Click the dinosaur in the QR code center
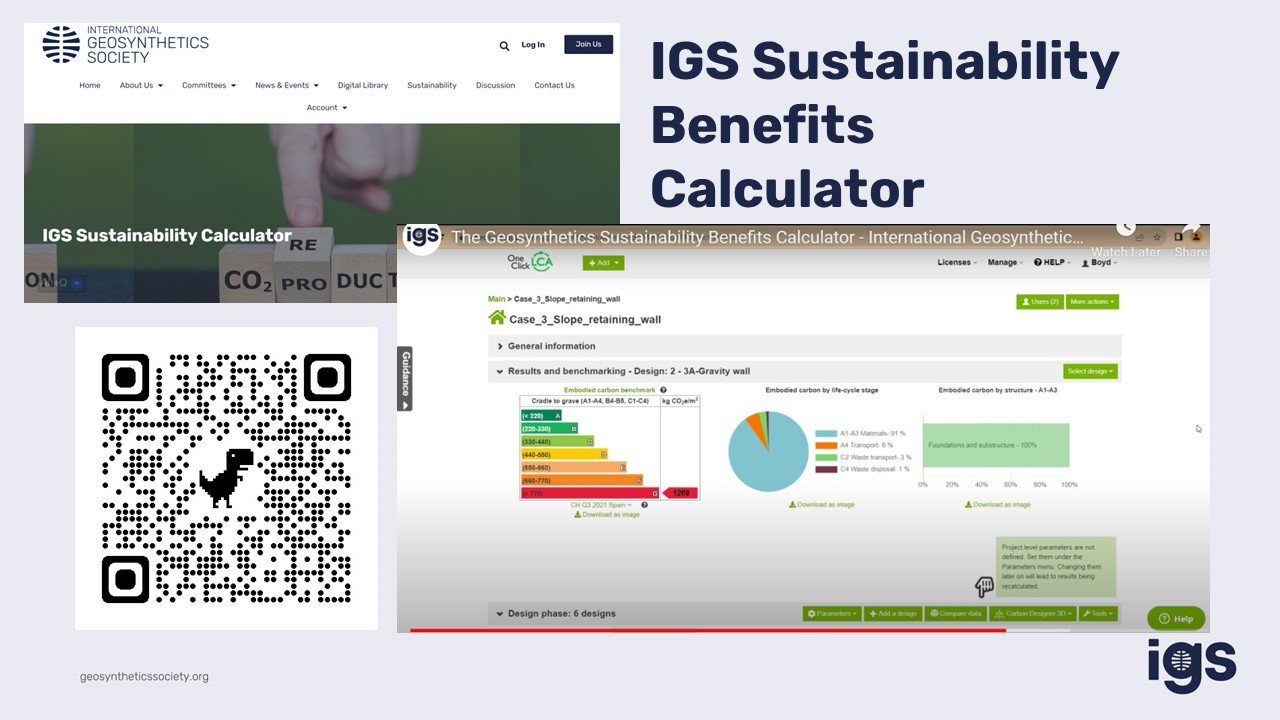Screen dimensions: 1280x720 pyautogui.click(x=226, y=477)
